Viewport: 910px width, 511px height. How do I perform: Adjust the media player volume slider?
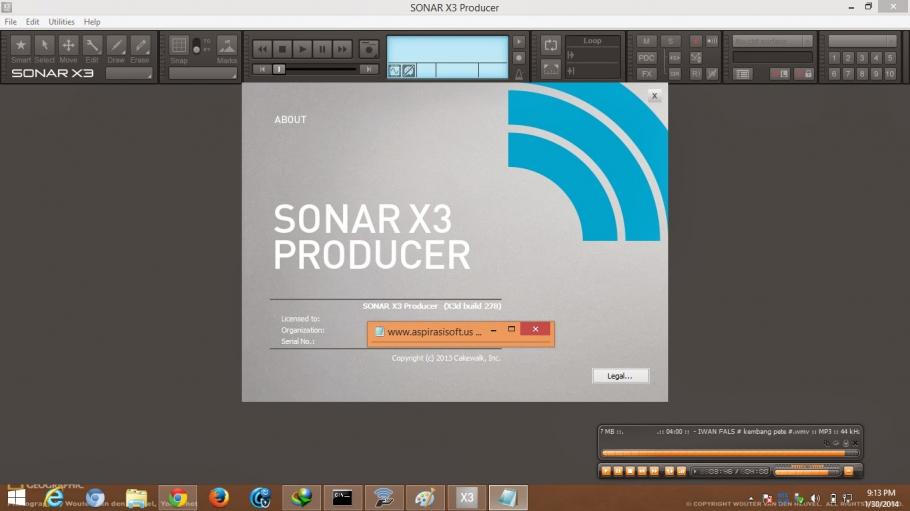click(807, 472)
